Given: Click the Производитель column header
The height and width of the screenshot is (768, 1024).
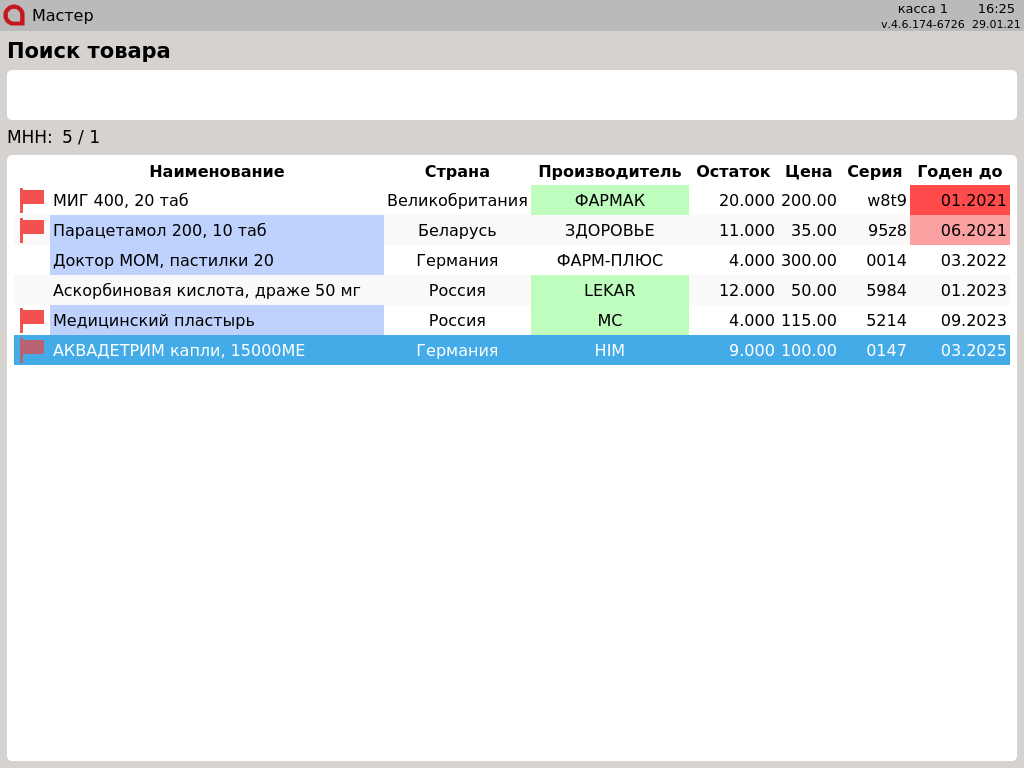Looking at the screenshot, I should (609, 171).
